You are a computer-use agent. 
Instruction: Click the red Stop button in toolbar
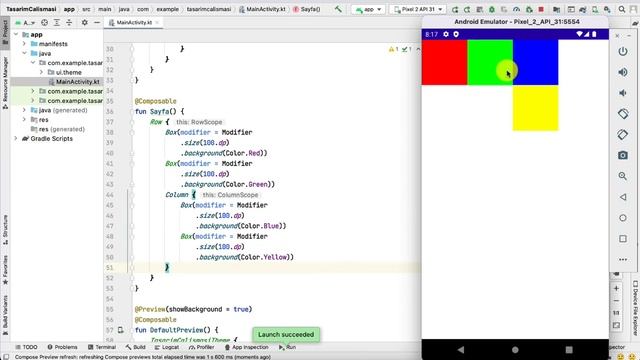click(541, 9)
